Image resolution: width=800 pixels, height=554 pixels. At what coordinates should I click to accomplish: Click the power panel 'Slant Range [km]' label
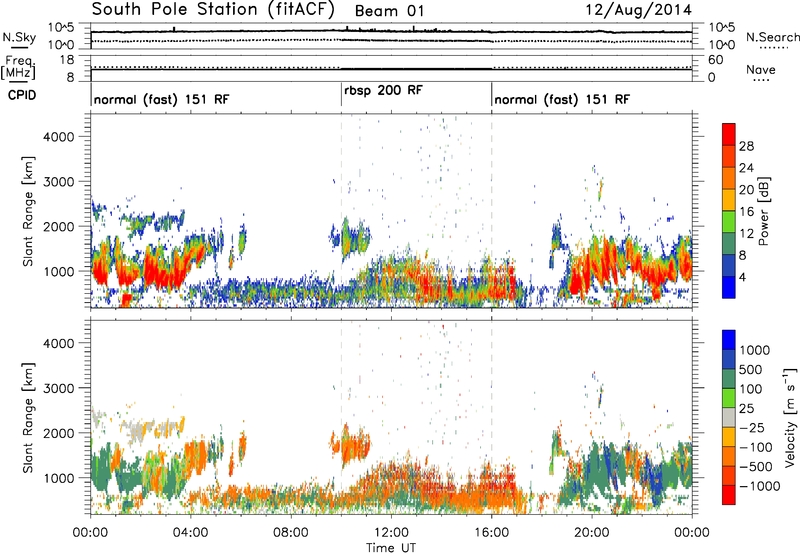tap(28, 211)
